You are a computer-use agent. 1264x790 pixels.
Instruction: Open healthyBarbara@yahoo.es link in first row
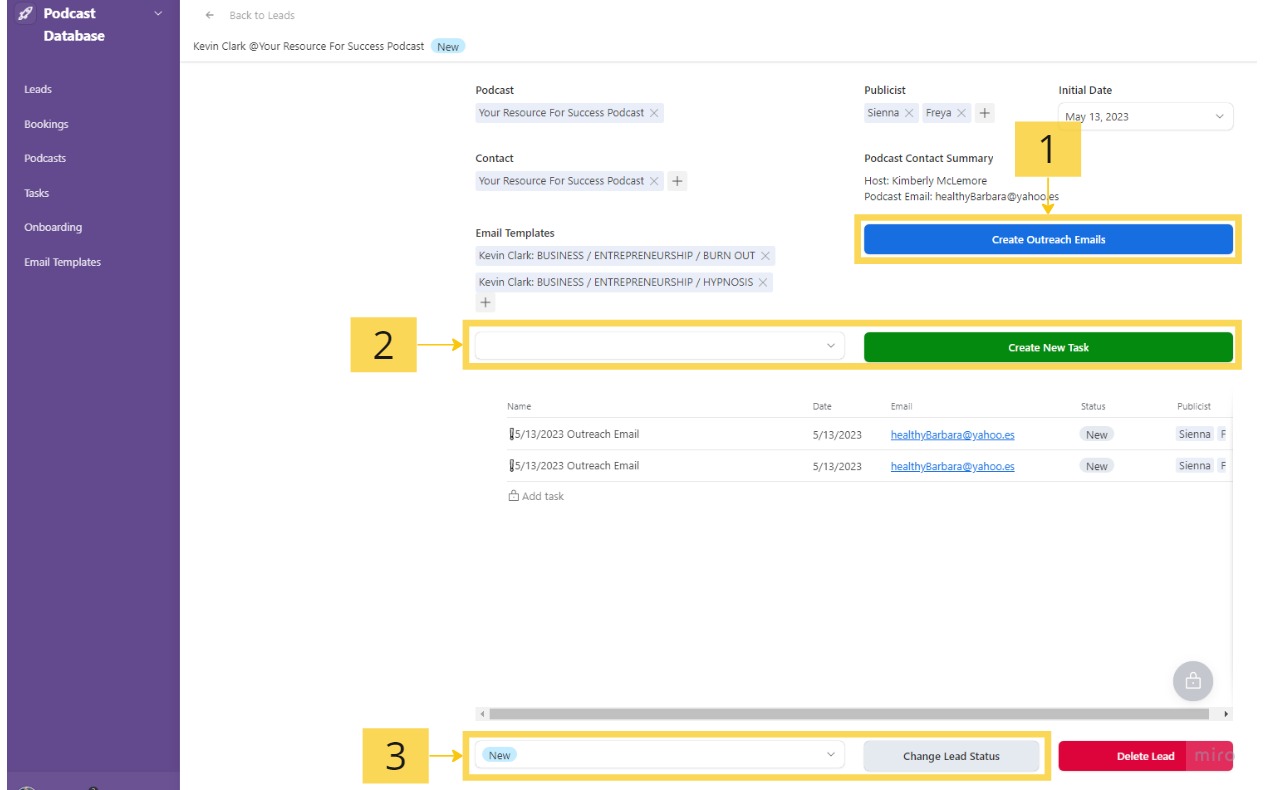pos(952,435)
